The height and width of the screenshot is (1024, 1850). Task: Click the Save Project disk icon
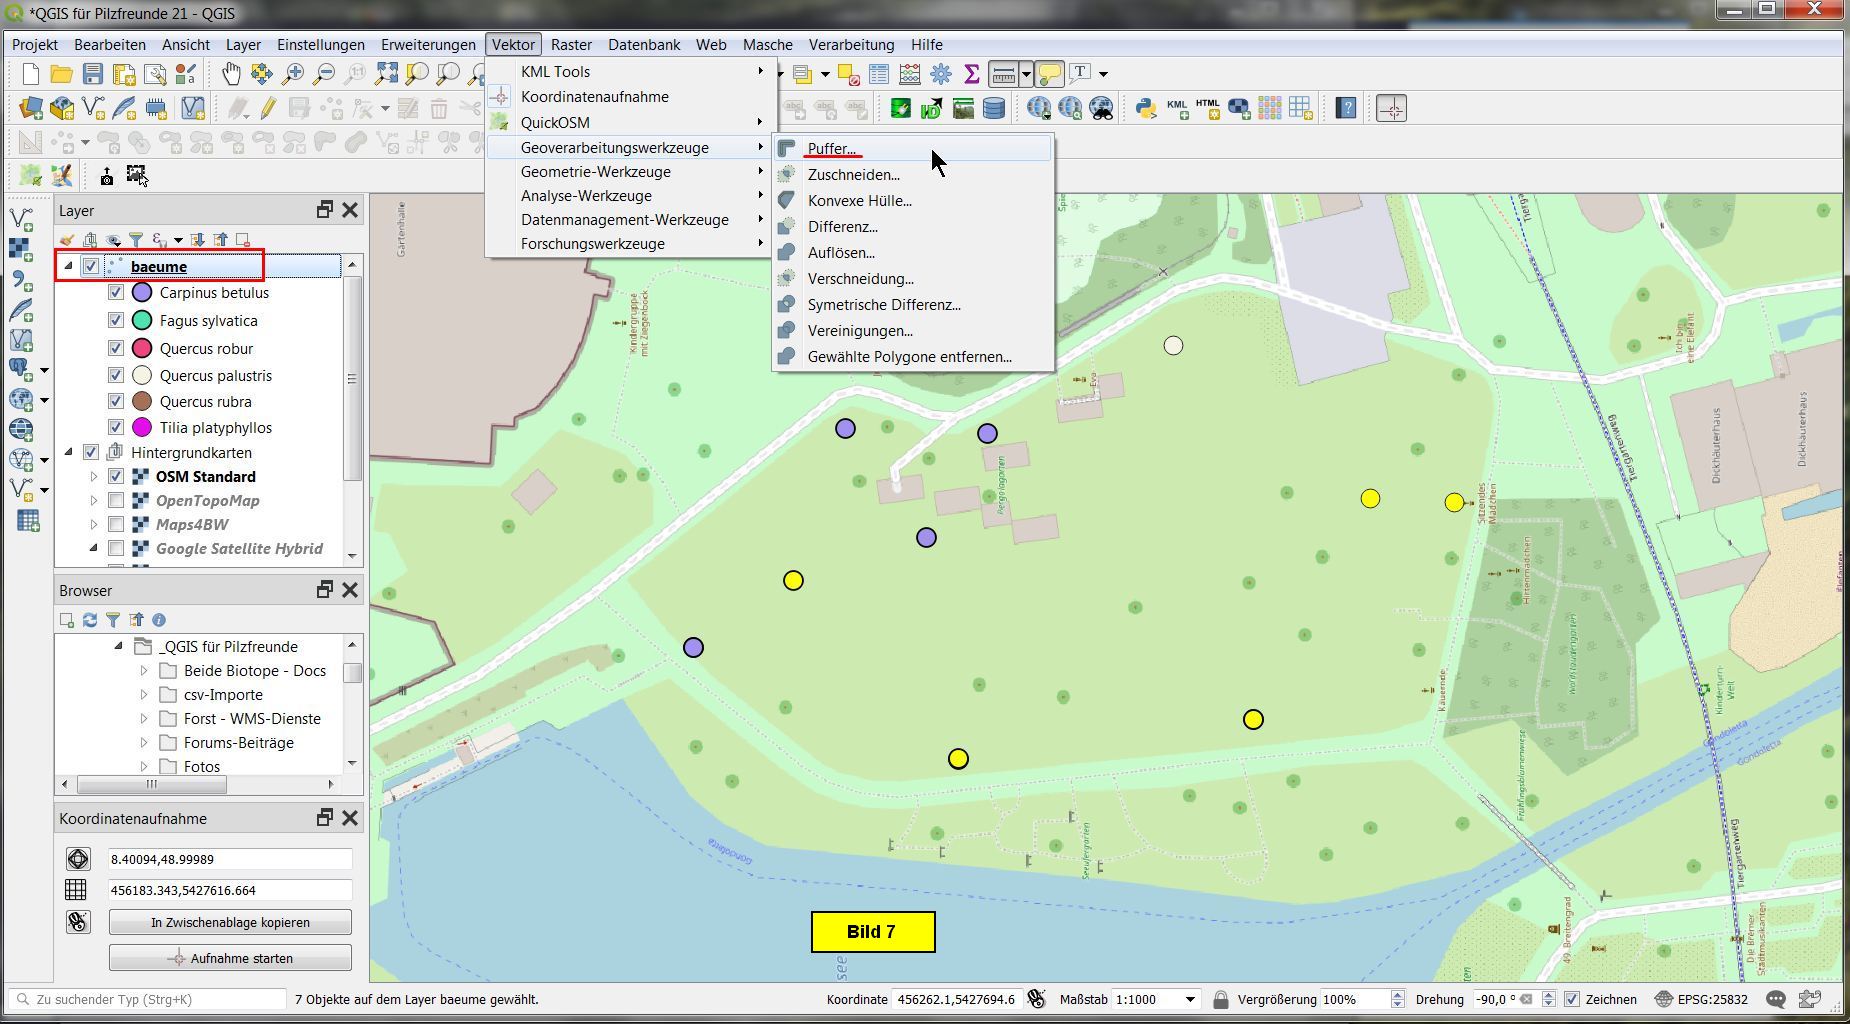[93, 74]
